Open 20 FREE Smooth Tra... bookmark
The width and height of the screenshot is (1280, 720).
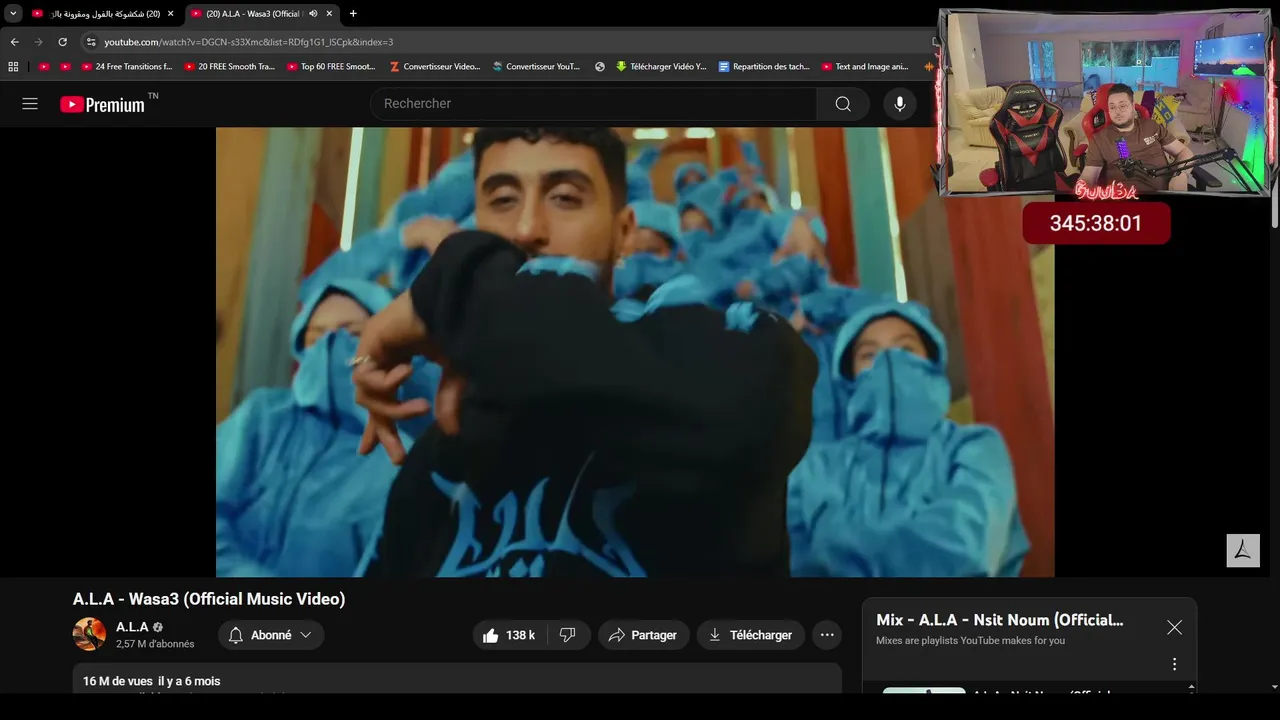[x=229, y=67]
